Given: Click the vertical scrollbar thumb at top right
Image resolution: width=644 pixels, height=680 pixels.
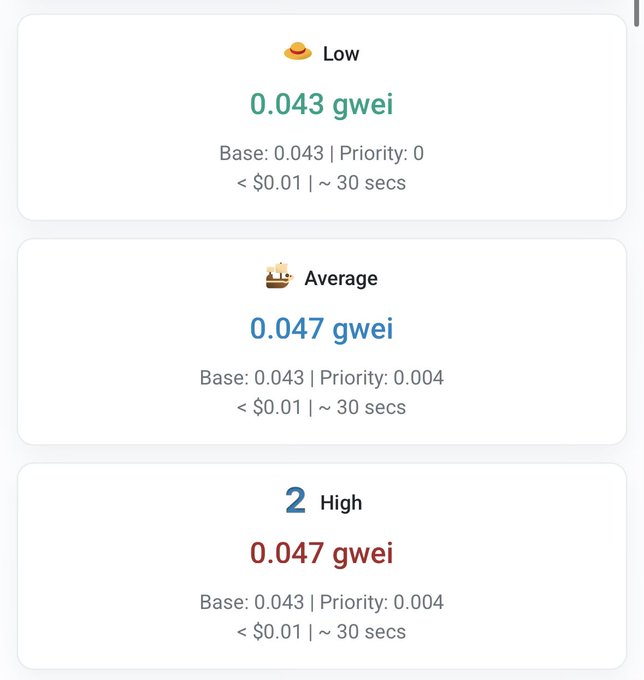Looking at the screenshot, I should 637,6.
